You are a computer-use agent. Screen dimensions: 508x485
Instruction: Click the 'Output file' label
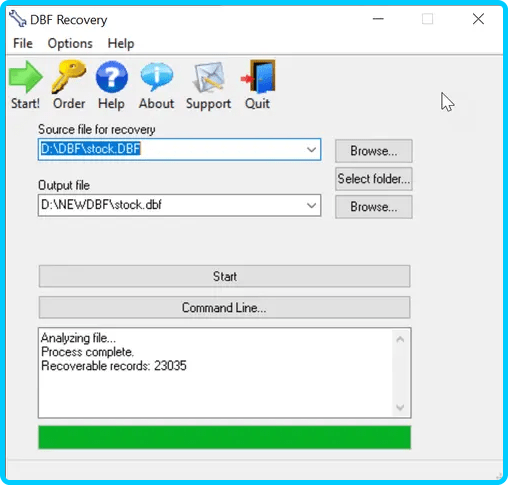point(64,185)
